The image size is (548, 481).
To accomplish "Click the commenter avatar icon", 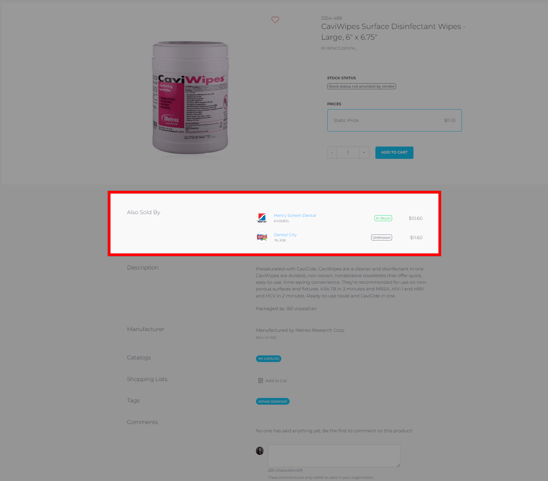I will point(260,451).
